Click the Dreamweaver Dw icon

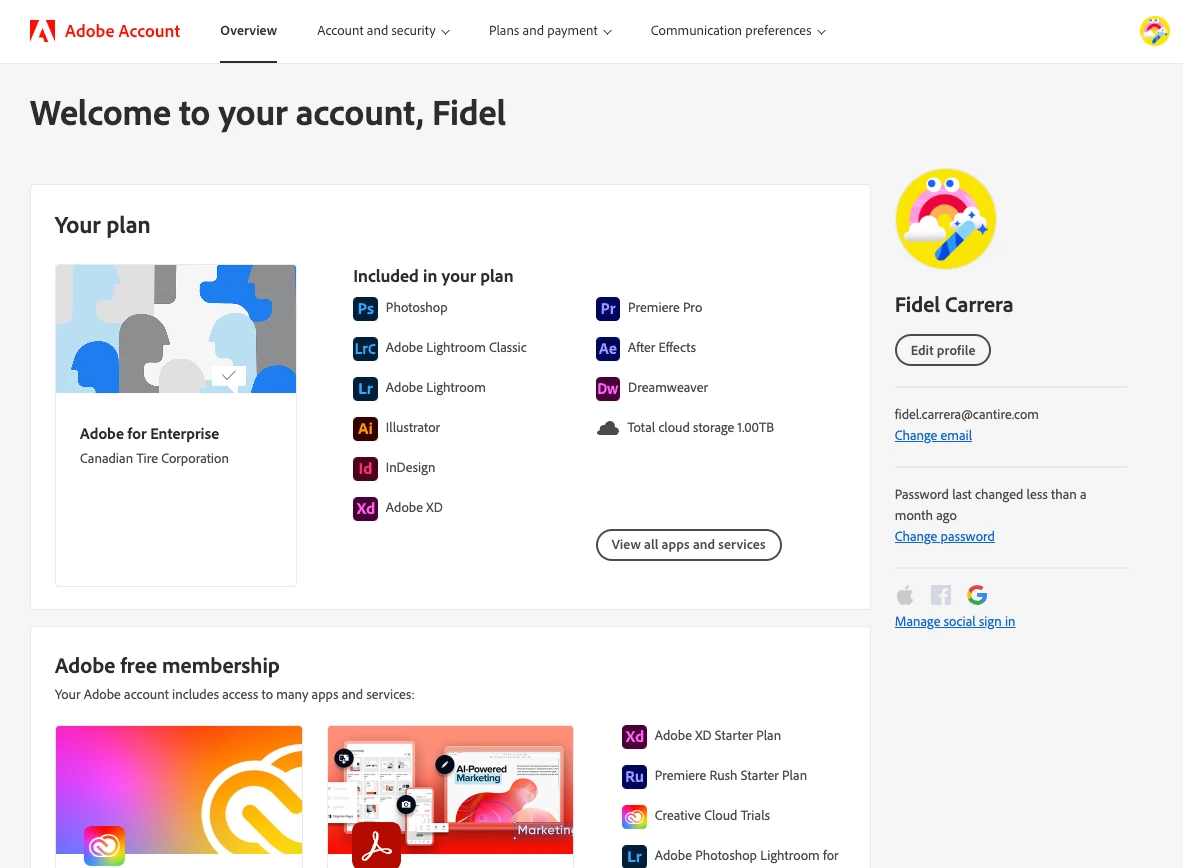608,388
